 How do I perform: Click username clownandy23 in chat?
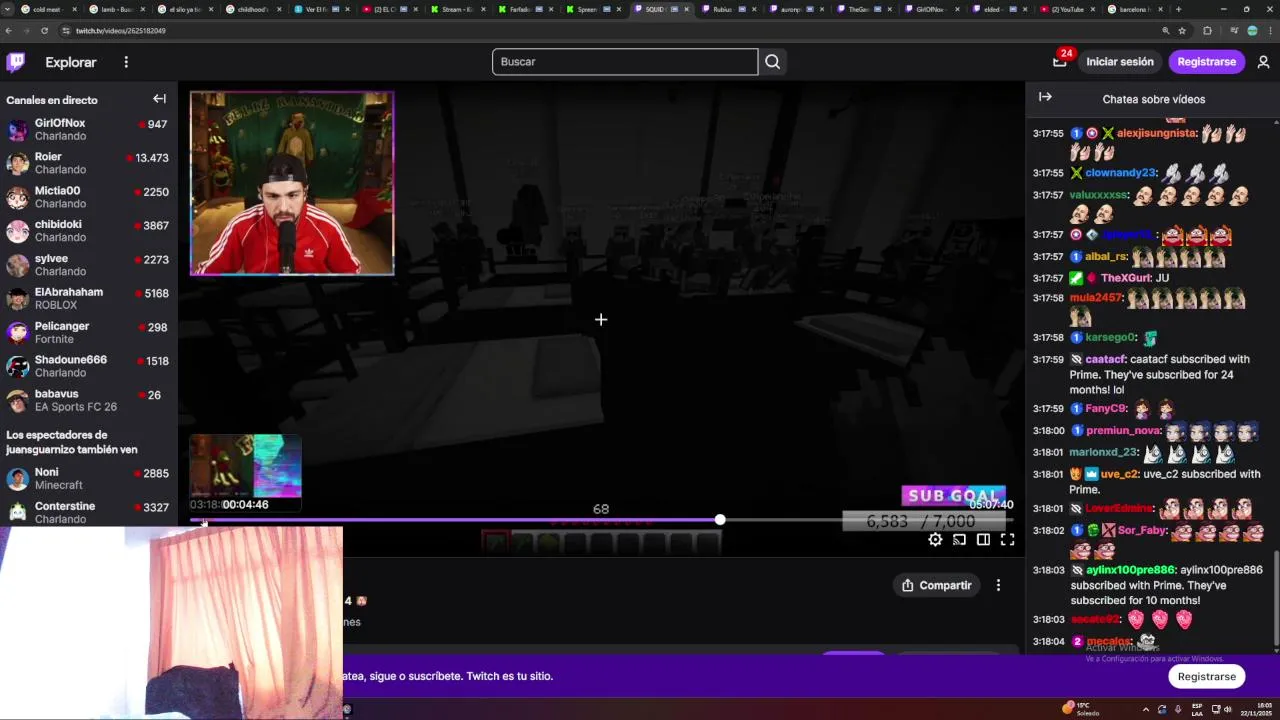1120,173
